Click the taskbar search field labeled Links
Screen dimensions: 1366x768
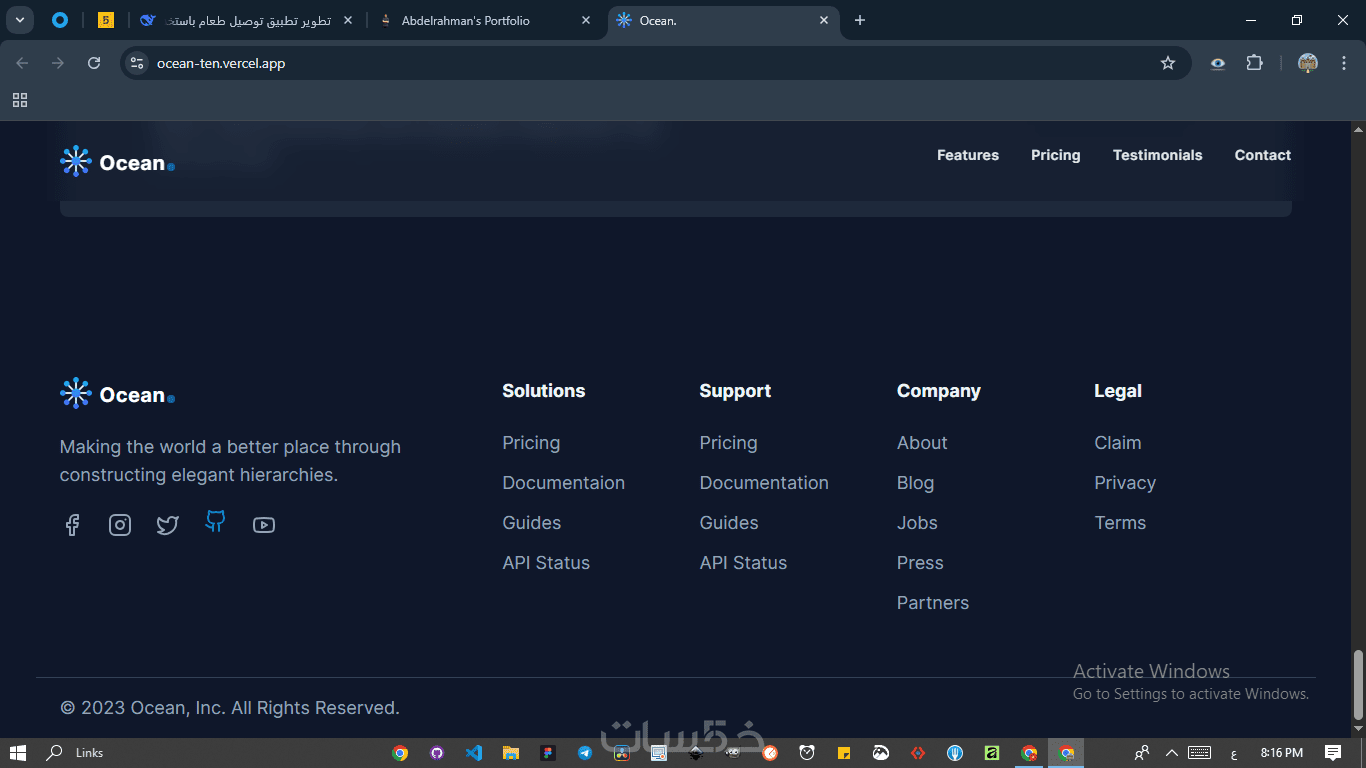coord(90,753)
